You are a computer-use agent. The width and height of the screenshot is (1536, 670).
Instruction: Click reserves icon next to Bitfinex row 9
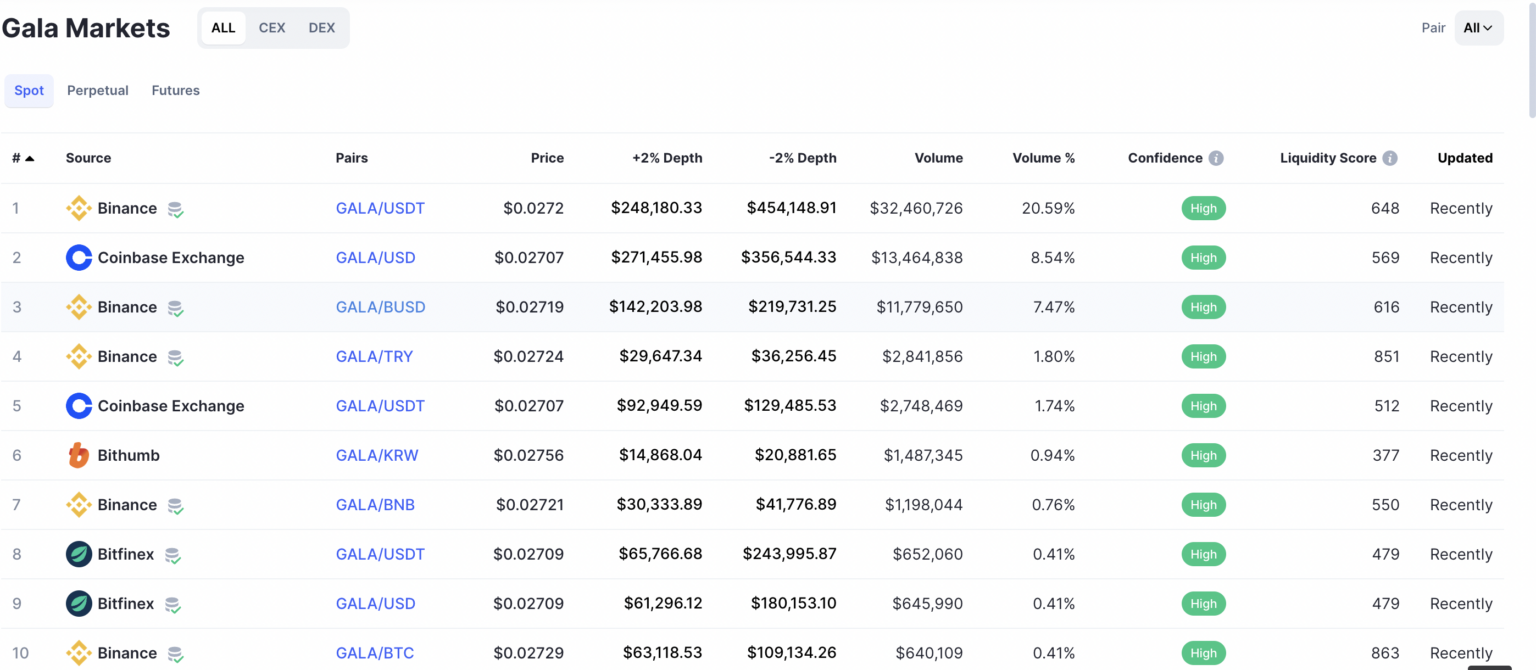tap(173, 604)
